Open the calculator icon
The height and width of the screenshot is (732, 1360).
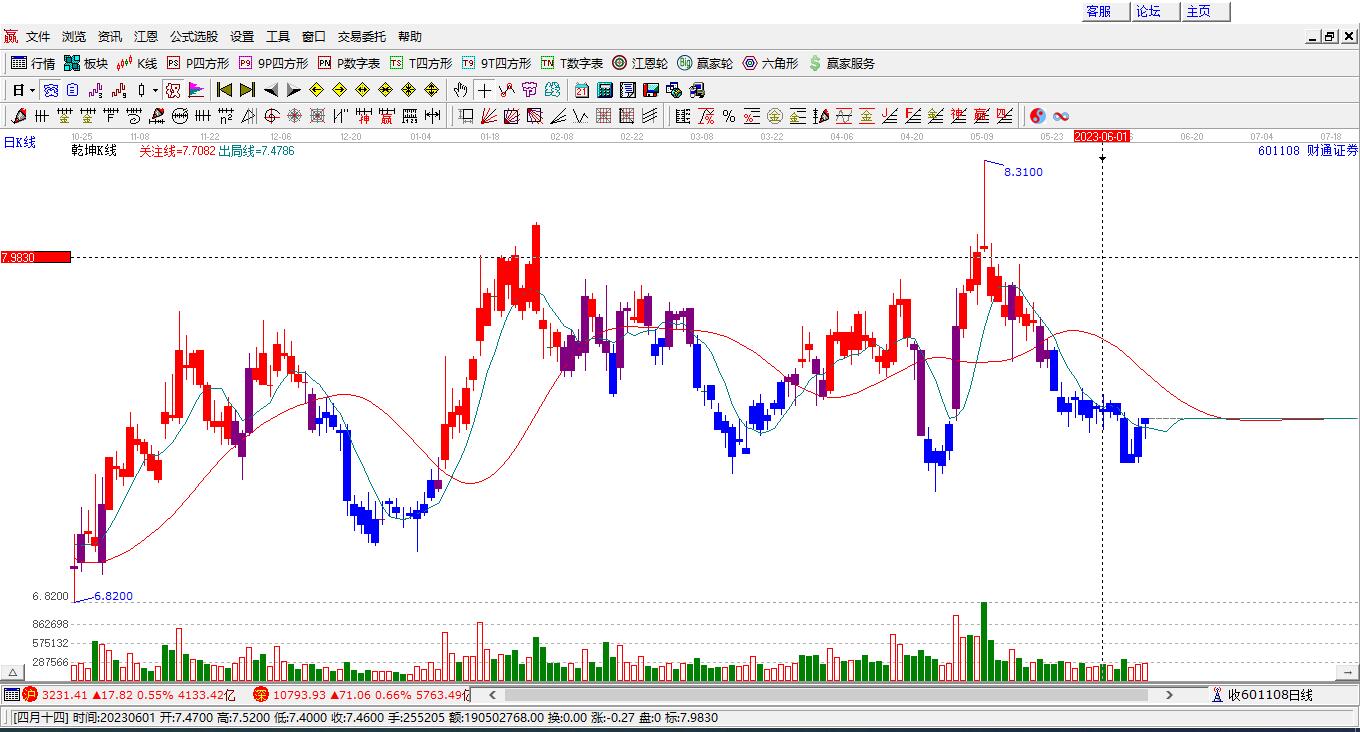pos(604,90)
